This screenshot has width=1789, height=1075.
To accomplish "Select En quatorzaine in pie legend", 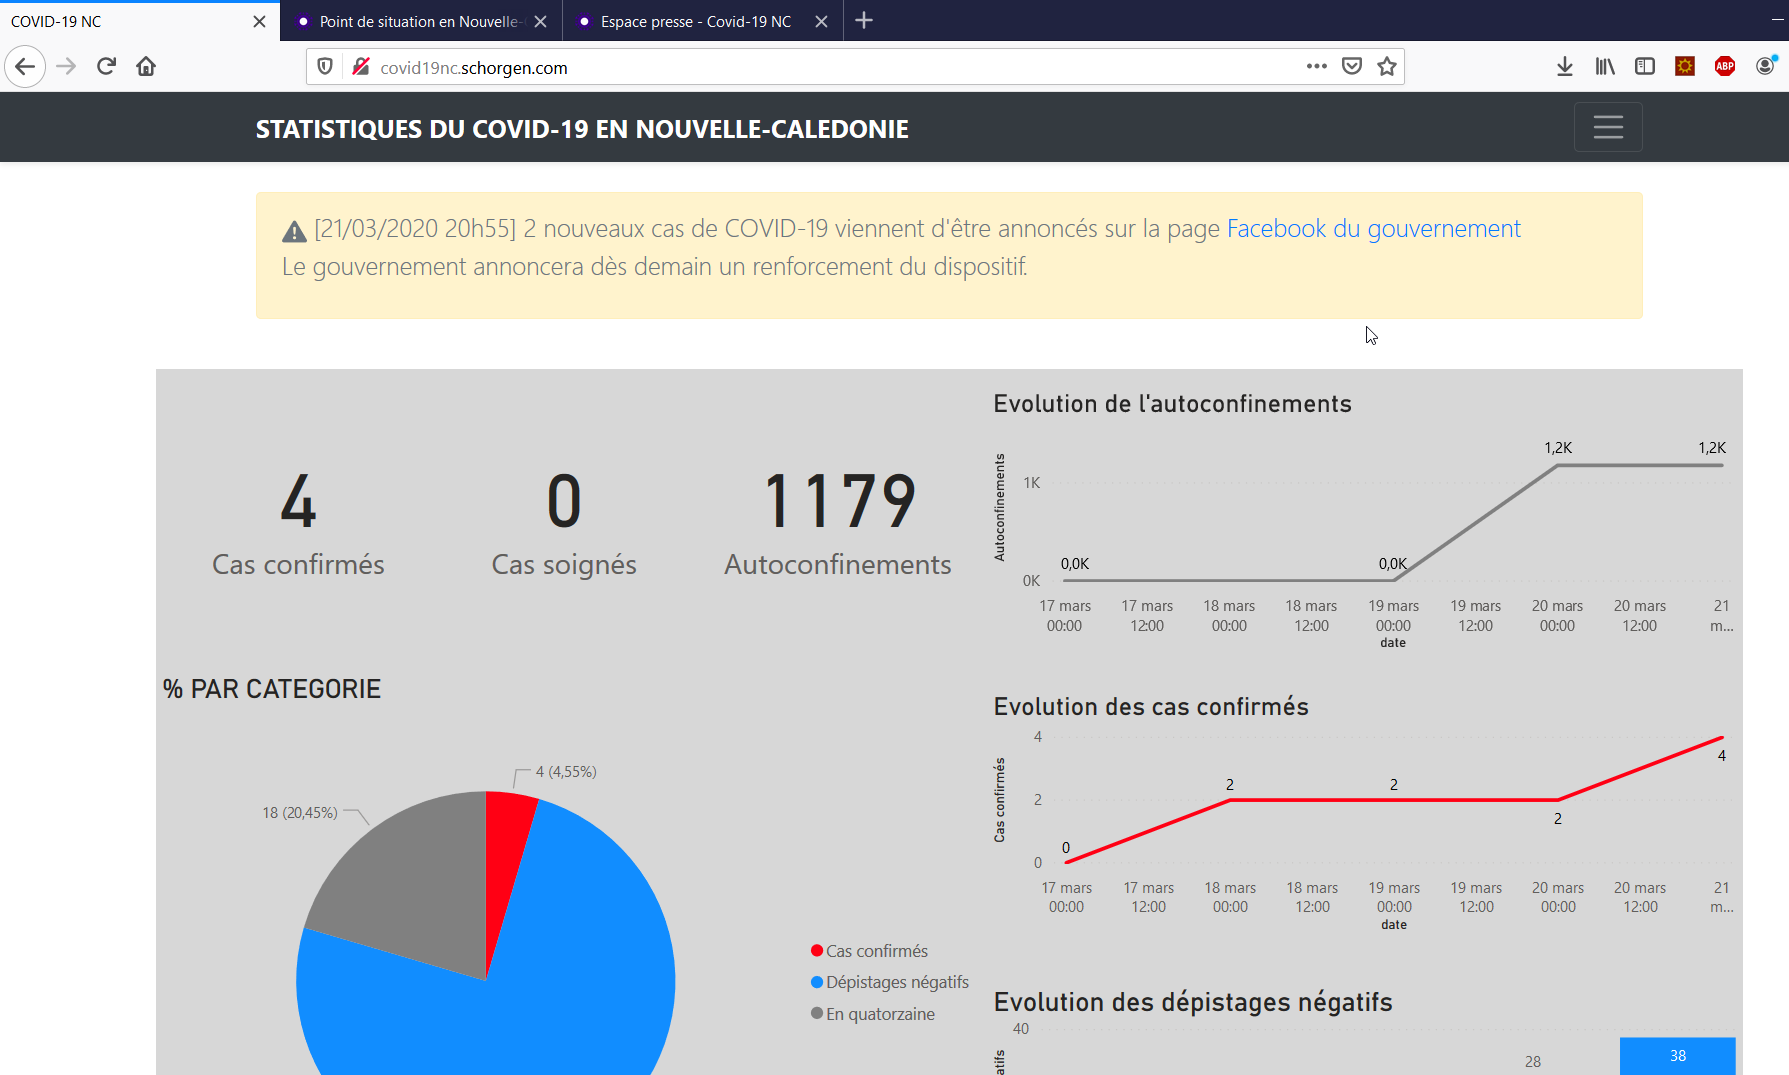I will pyautogui.click(x=872, y=1014).
